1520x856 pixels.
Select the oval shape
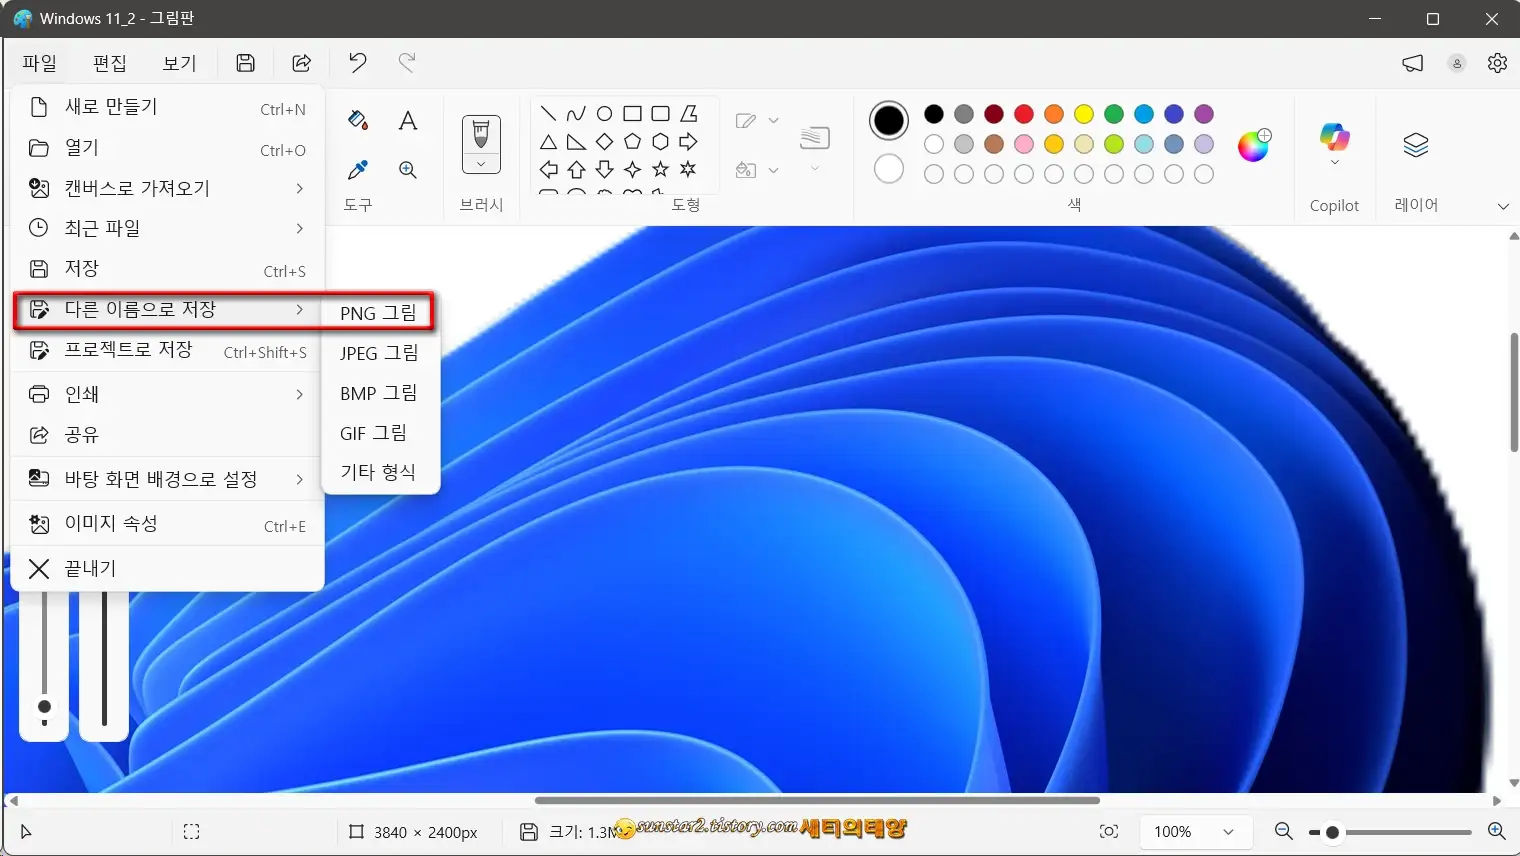point(604,113)
